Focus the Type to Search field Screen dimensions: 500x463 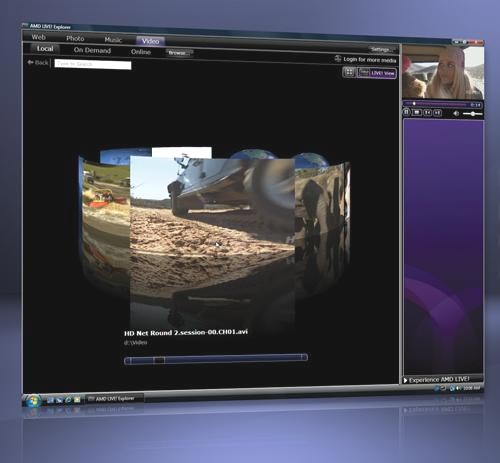pos(93,64)
